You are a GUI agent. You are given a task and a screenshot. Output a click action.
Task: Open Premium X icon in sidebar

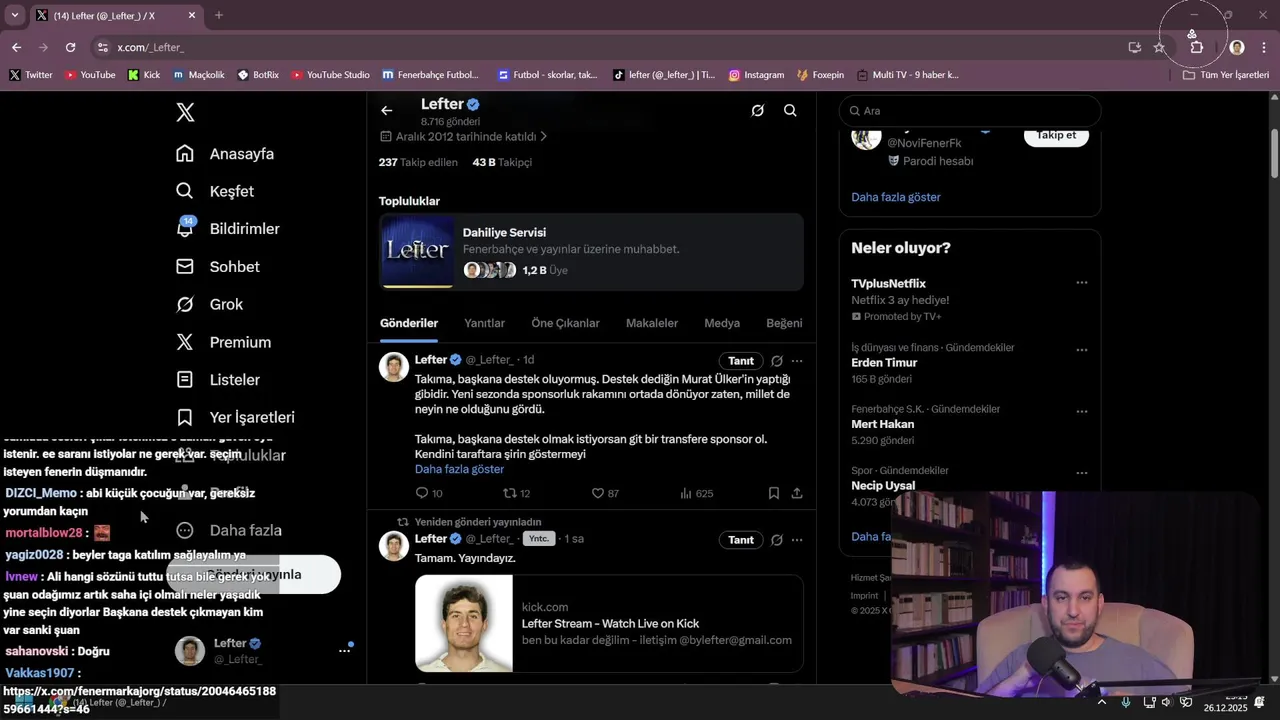185,342
